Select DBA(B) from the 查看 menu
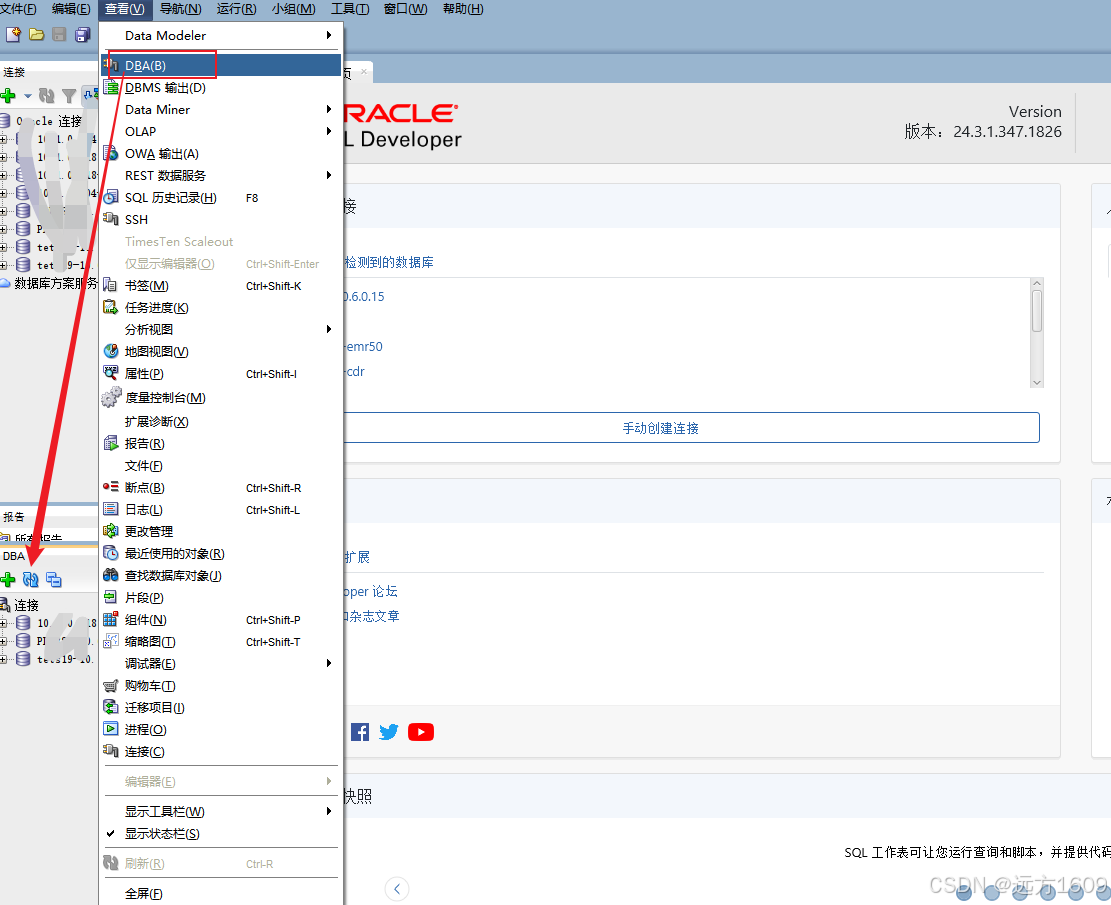 148,65
